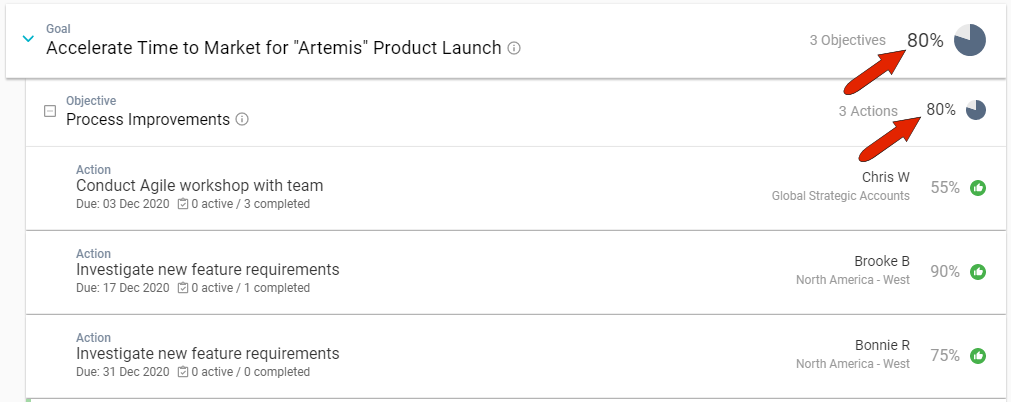Image resolution: width=1011 pixels, height=402 pixels.
Task: Click the objective's progress pie icon
Action: (976, 110)
